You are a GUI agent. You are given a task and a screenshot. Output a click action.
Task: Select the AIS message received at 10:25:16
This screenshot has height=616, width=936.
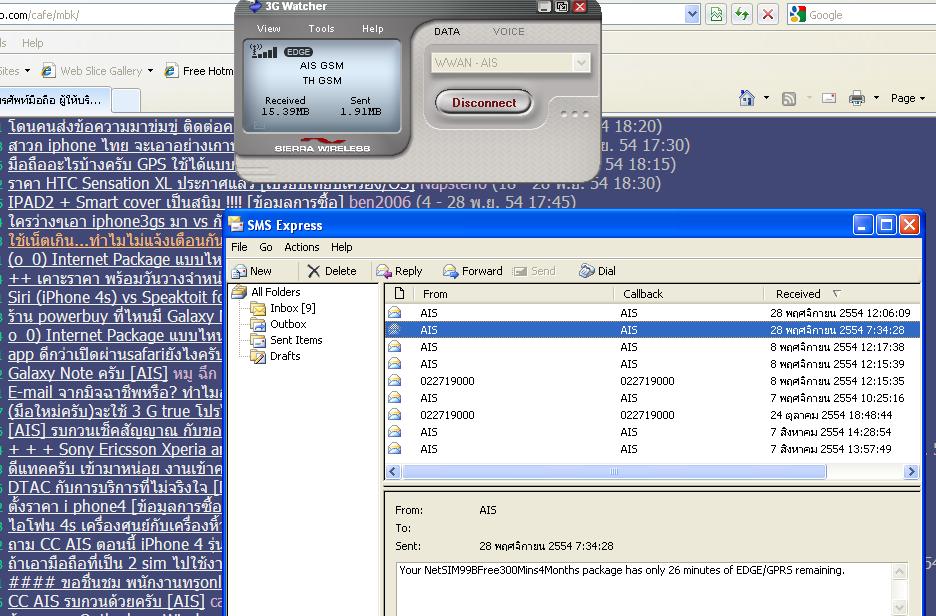point(652,398)
